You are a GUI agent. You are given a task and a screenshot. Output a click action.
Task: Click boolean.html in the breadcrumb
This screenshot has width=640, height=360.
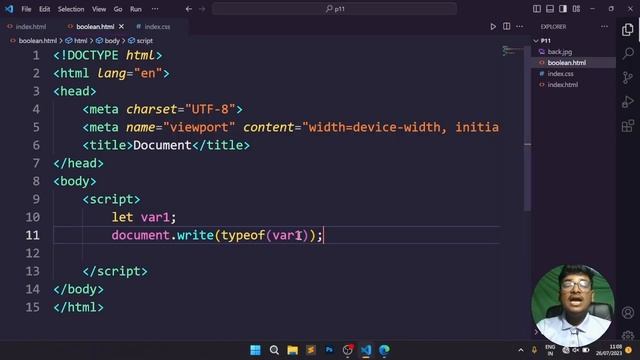pos(38,41)
